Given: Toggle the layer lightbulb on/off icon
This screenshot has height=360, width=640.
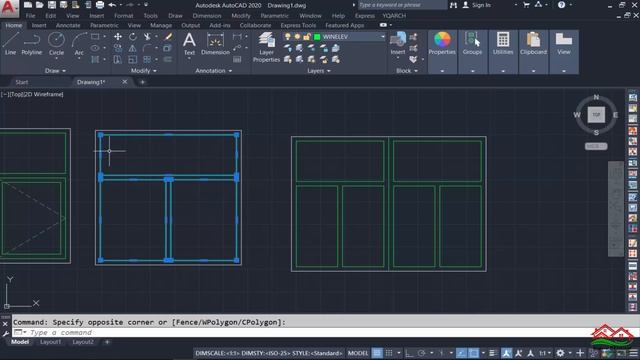Looking at the screenshot, I should point(288,37).
